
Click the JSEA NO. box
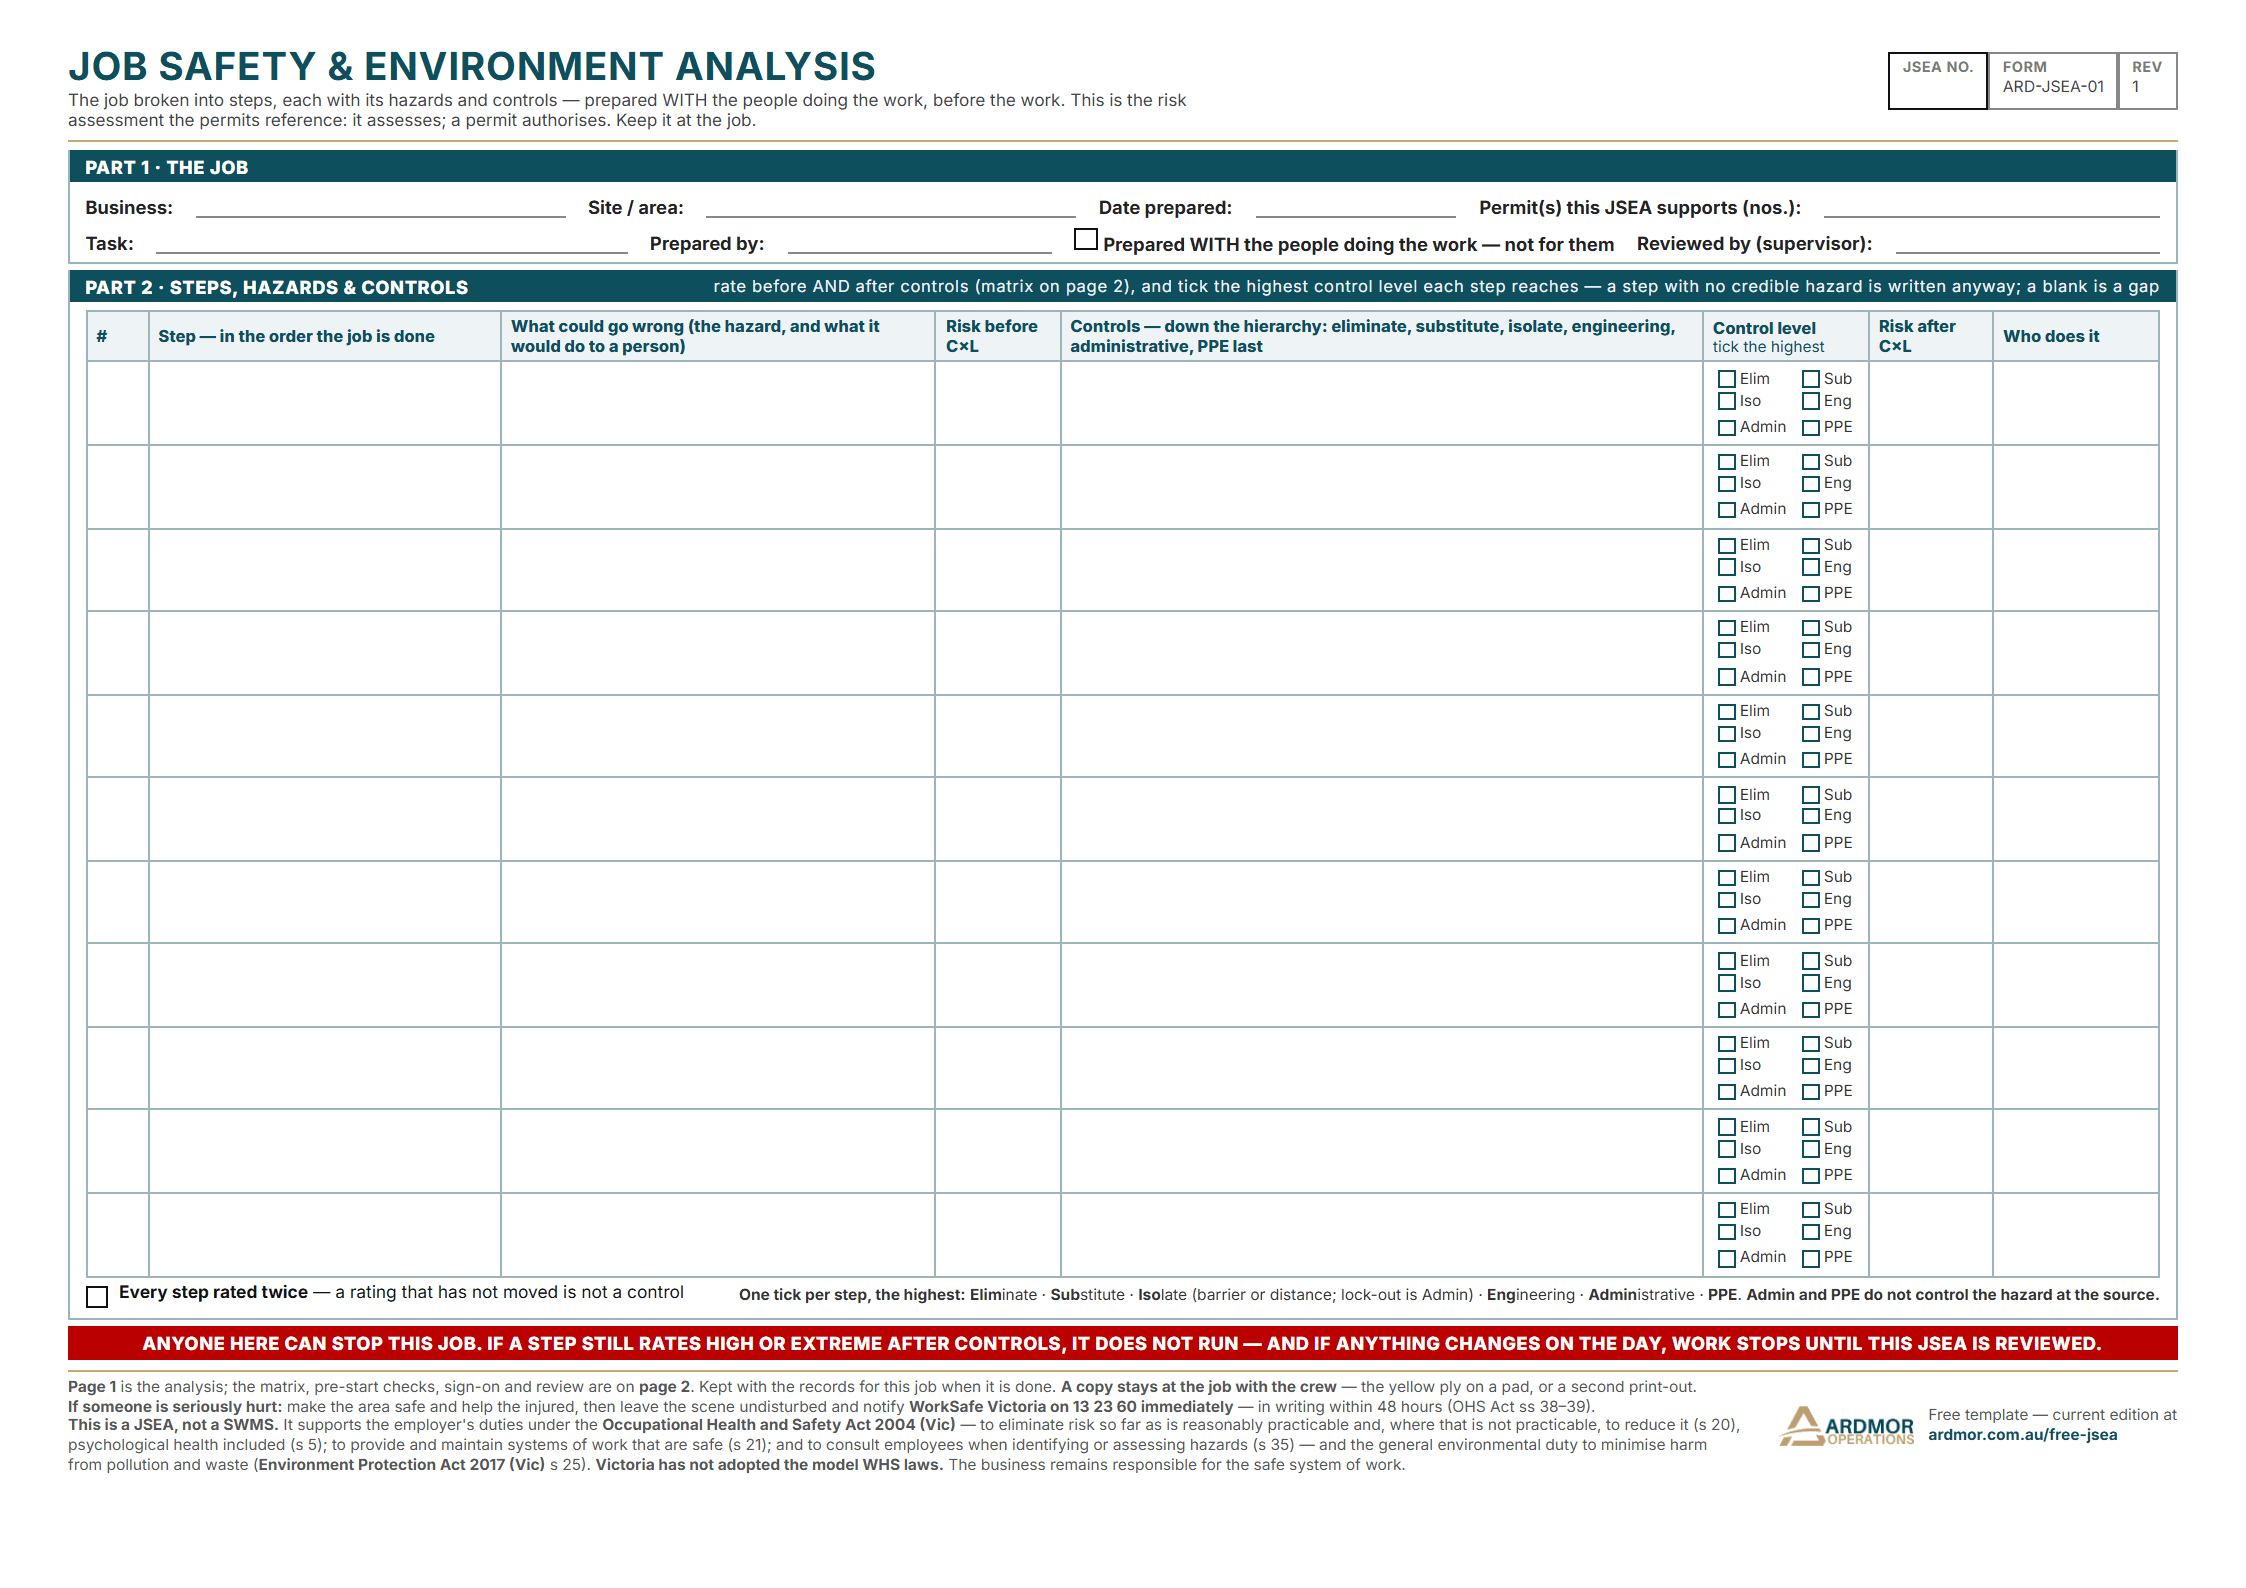1938,81
